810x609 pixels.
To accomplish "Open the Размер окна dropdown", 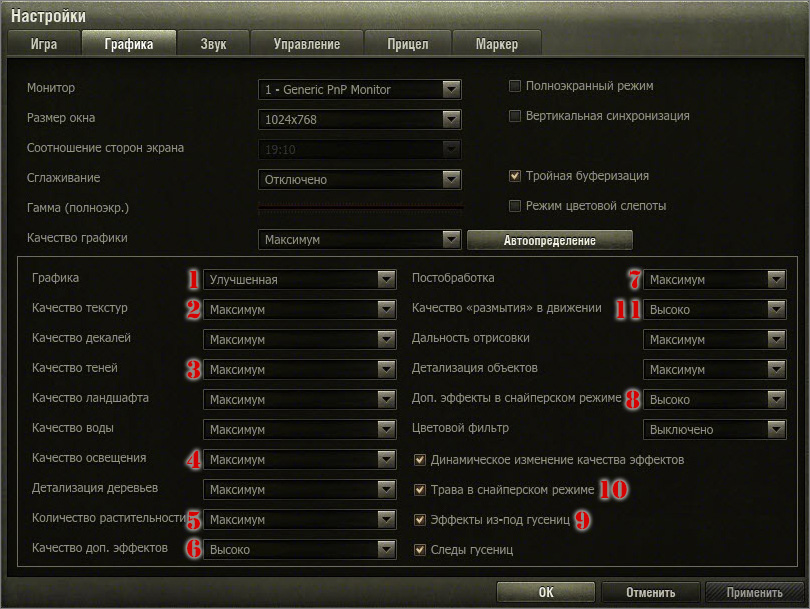I will (x=360, y=119).
